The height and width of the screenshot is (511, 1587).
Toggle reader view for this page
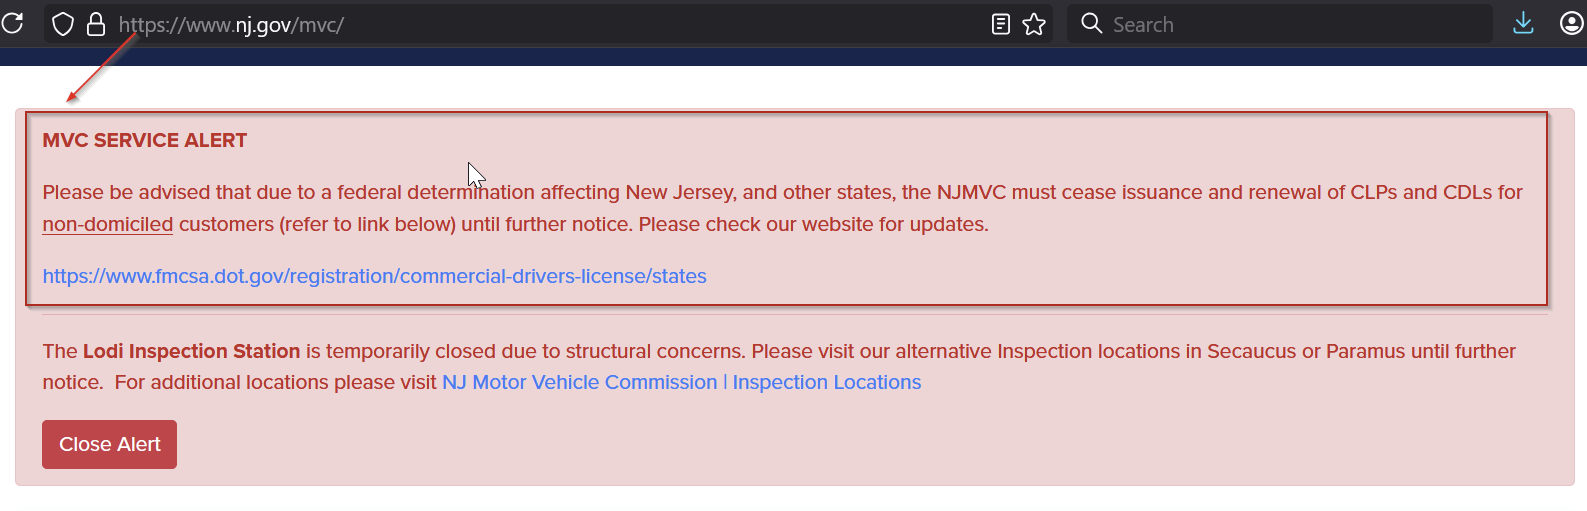1001,24
